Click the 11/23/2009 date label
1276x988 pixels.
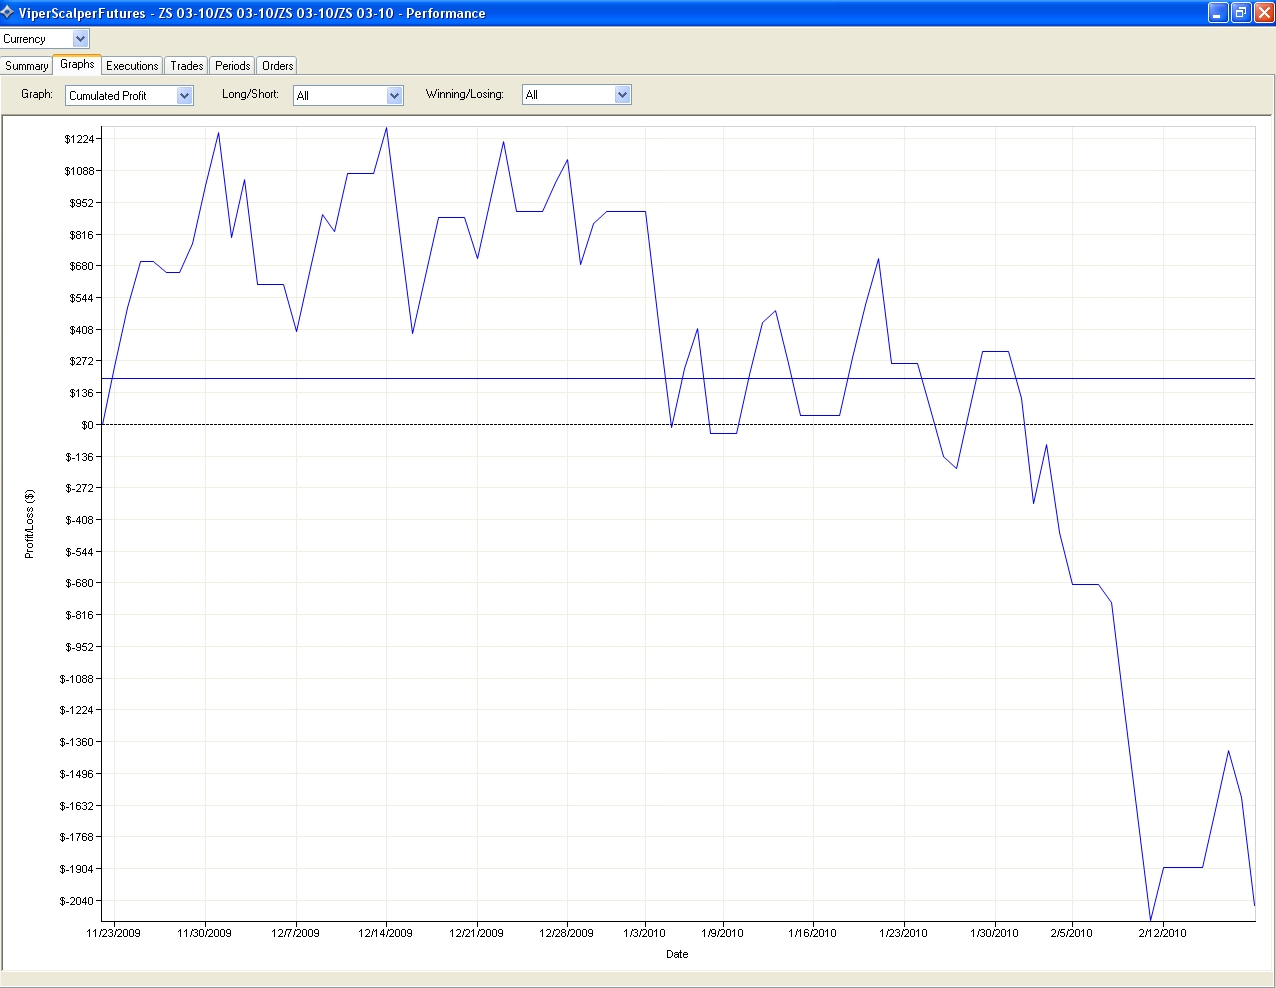(x=114, y=933)
